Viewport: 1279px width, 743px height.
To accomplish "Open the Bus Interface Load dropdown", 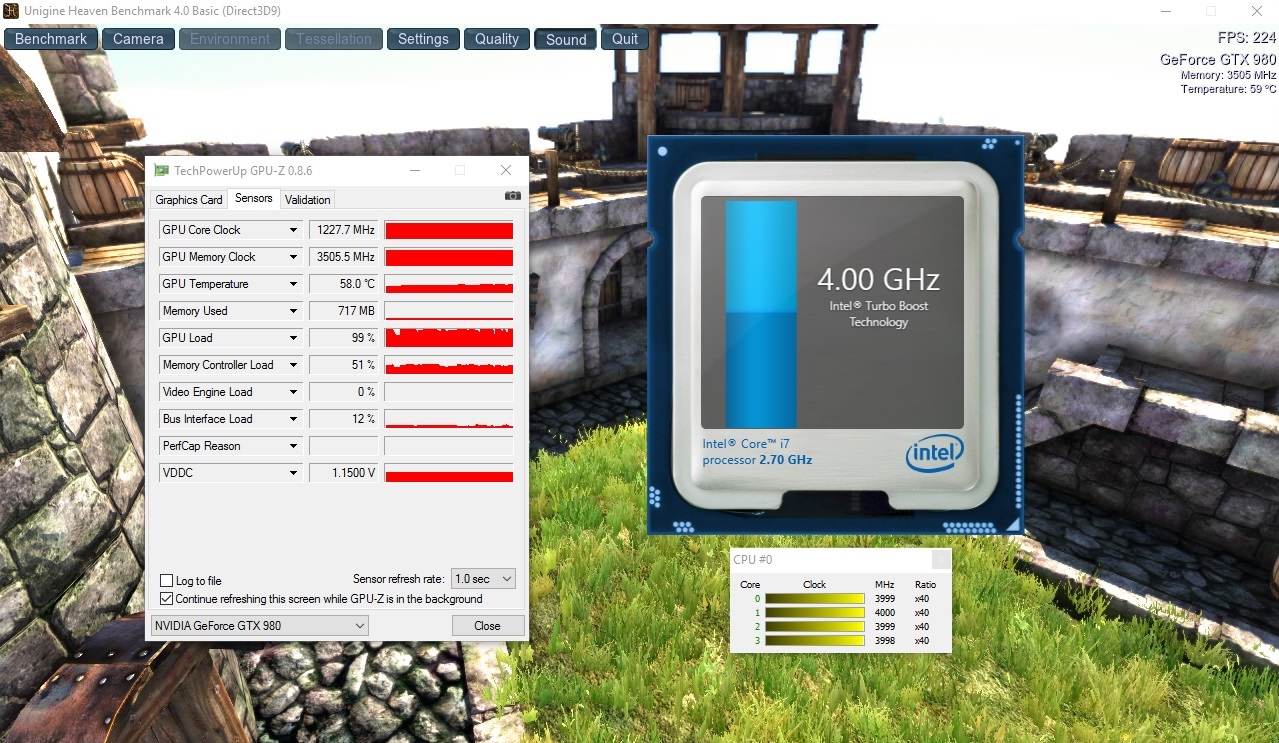I will [293, 419].
